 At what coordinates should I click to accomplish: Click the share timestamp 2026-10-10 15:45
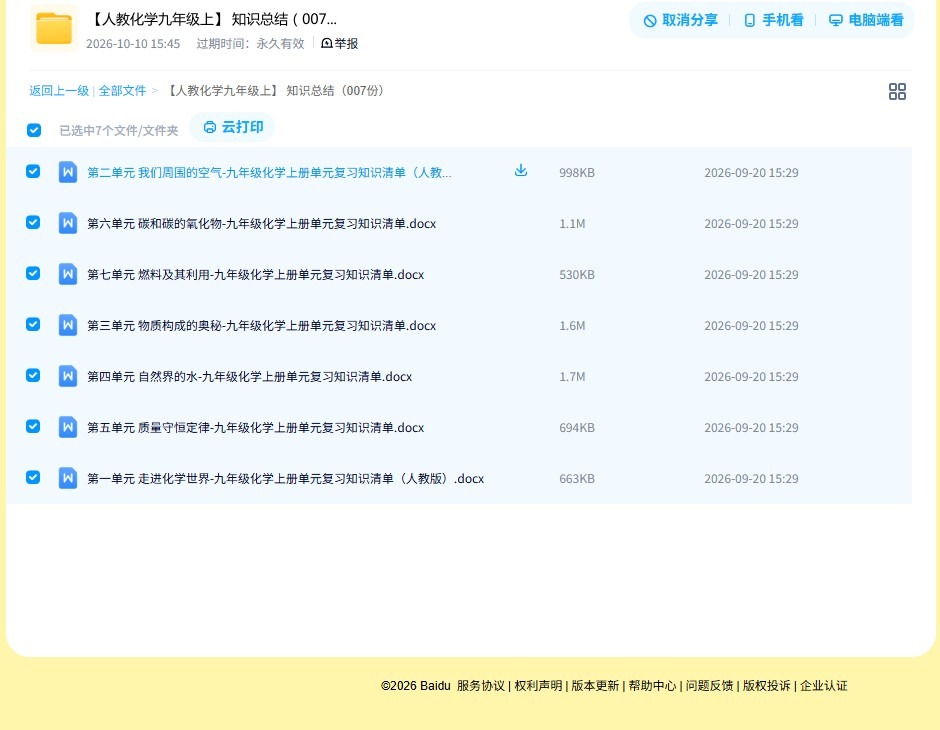pos(133,44)
